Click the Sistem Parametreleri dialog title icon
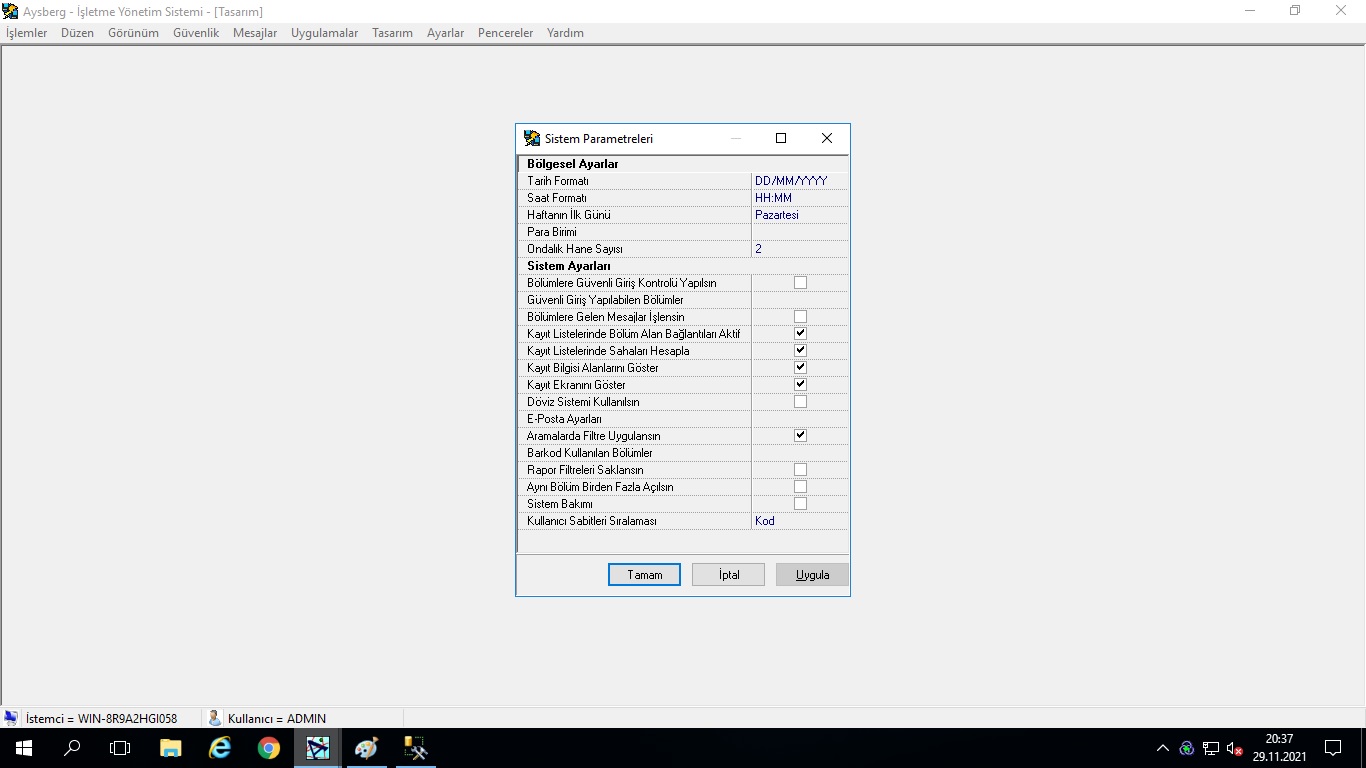1366x768 pixels. pos(532,139)
